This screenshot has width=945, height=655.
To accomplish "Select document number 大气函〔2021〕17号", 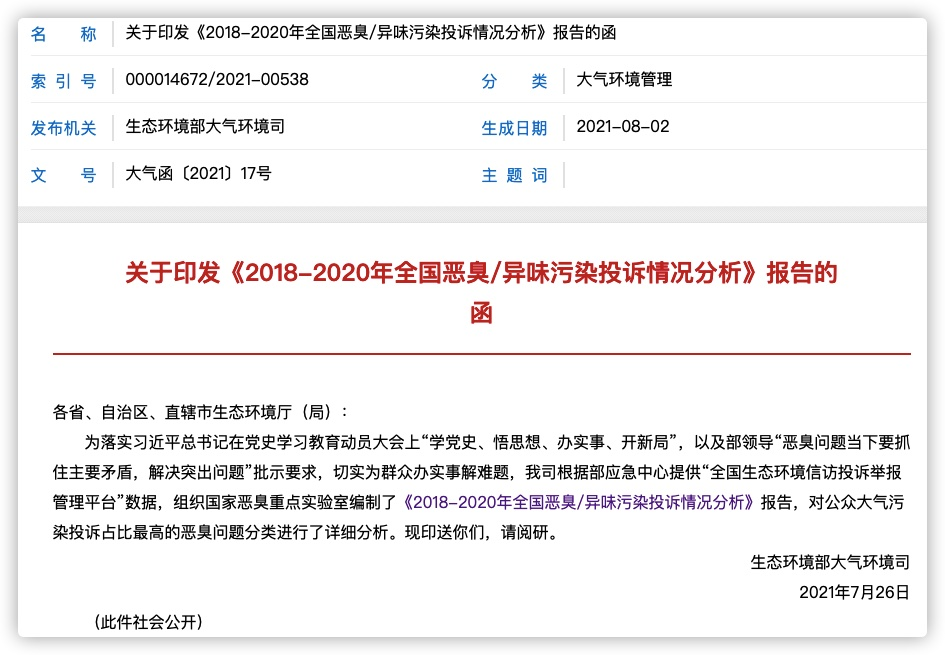I will pyautogui.click(x=198, y=174).
